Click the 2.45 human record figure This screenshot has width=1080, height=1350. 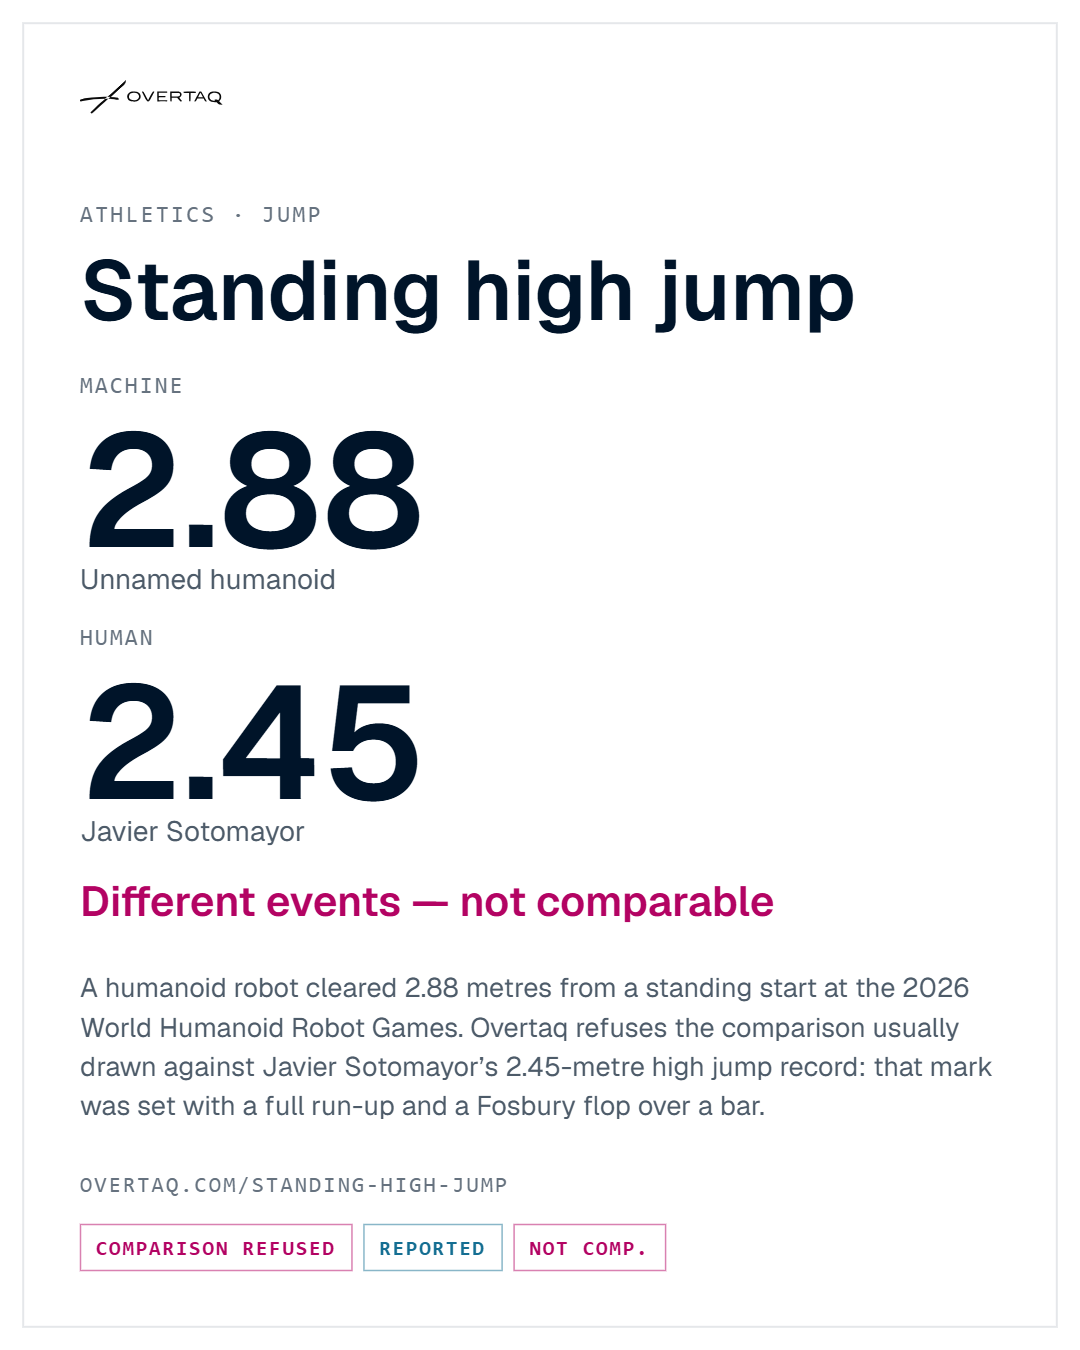click(x=252, y=741)
